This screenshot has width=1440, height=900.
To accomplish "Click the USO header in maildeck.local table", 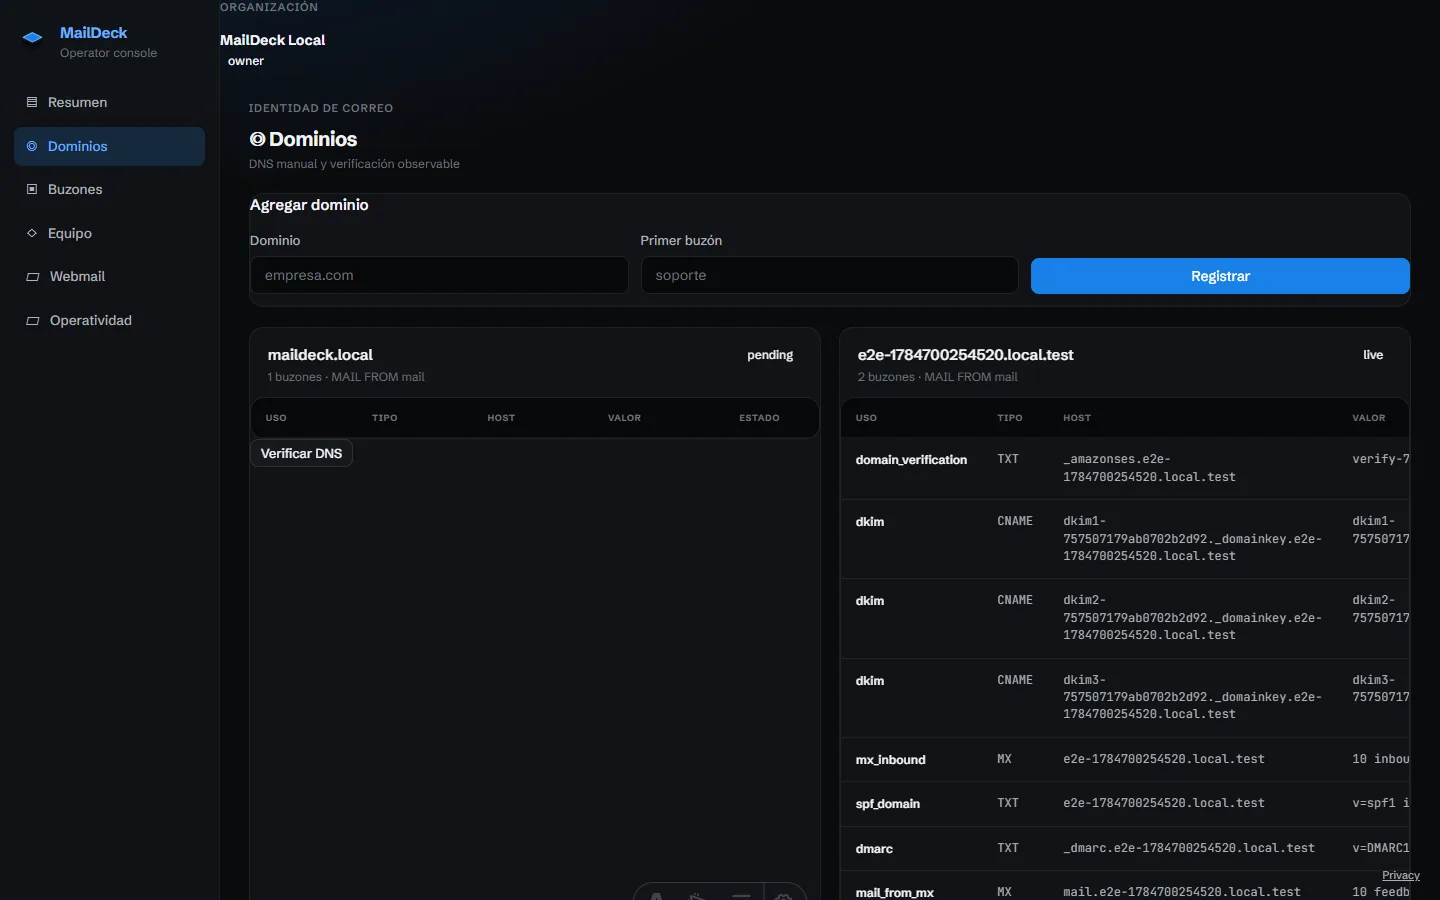I will coord(276,418).
